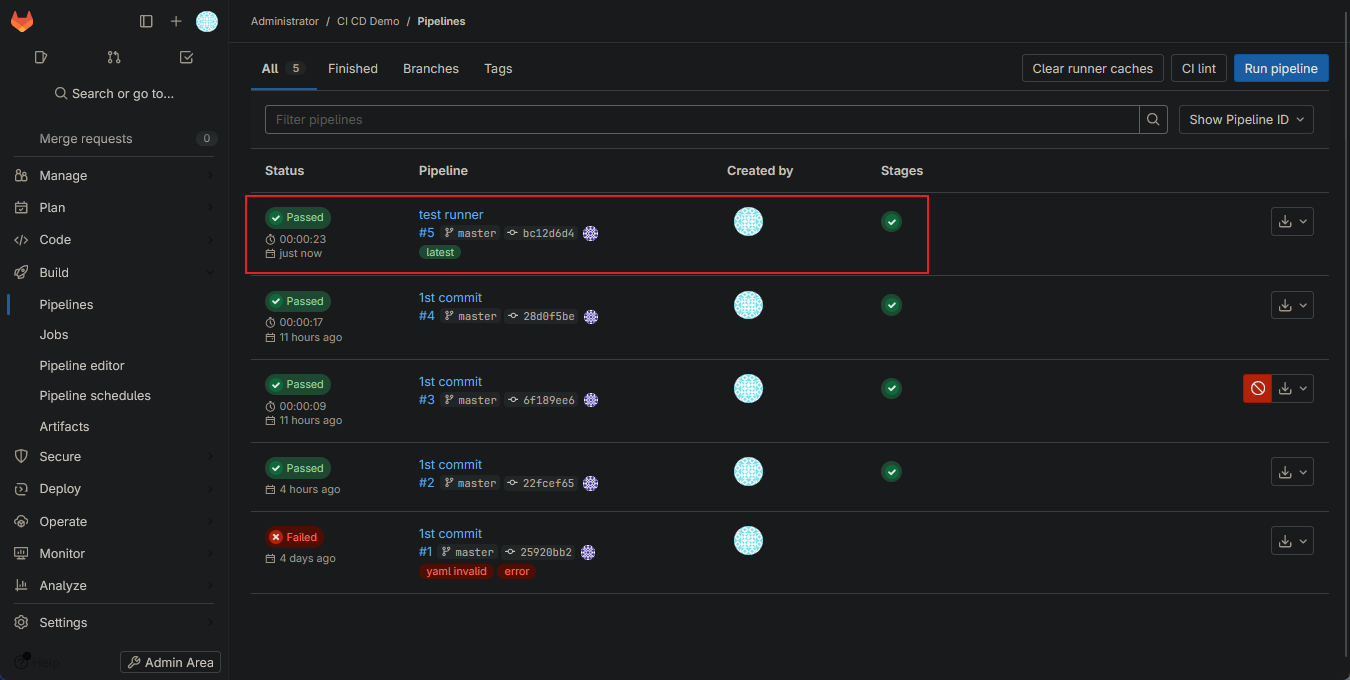Click CI CD Demo breadcrumb link
Image resolution: width=1350 pixels, height=680 pixels.
[368, 21]
